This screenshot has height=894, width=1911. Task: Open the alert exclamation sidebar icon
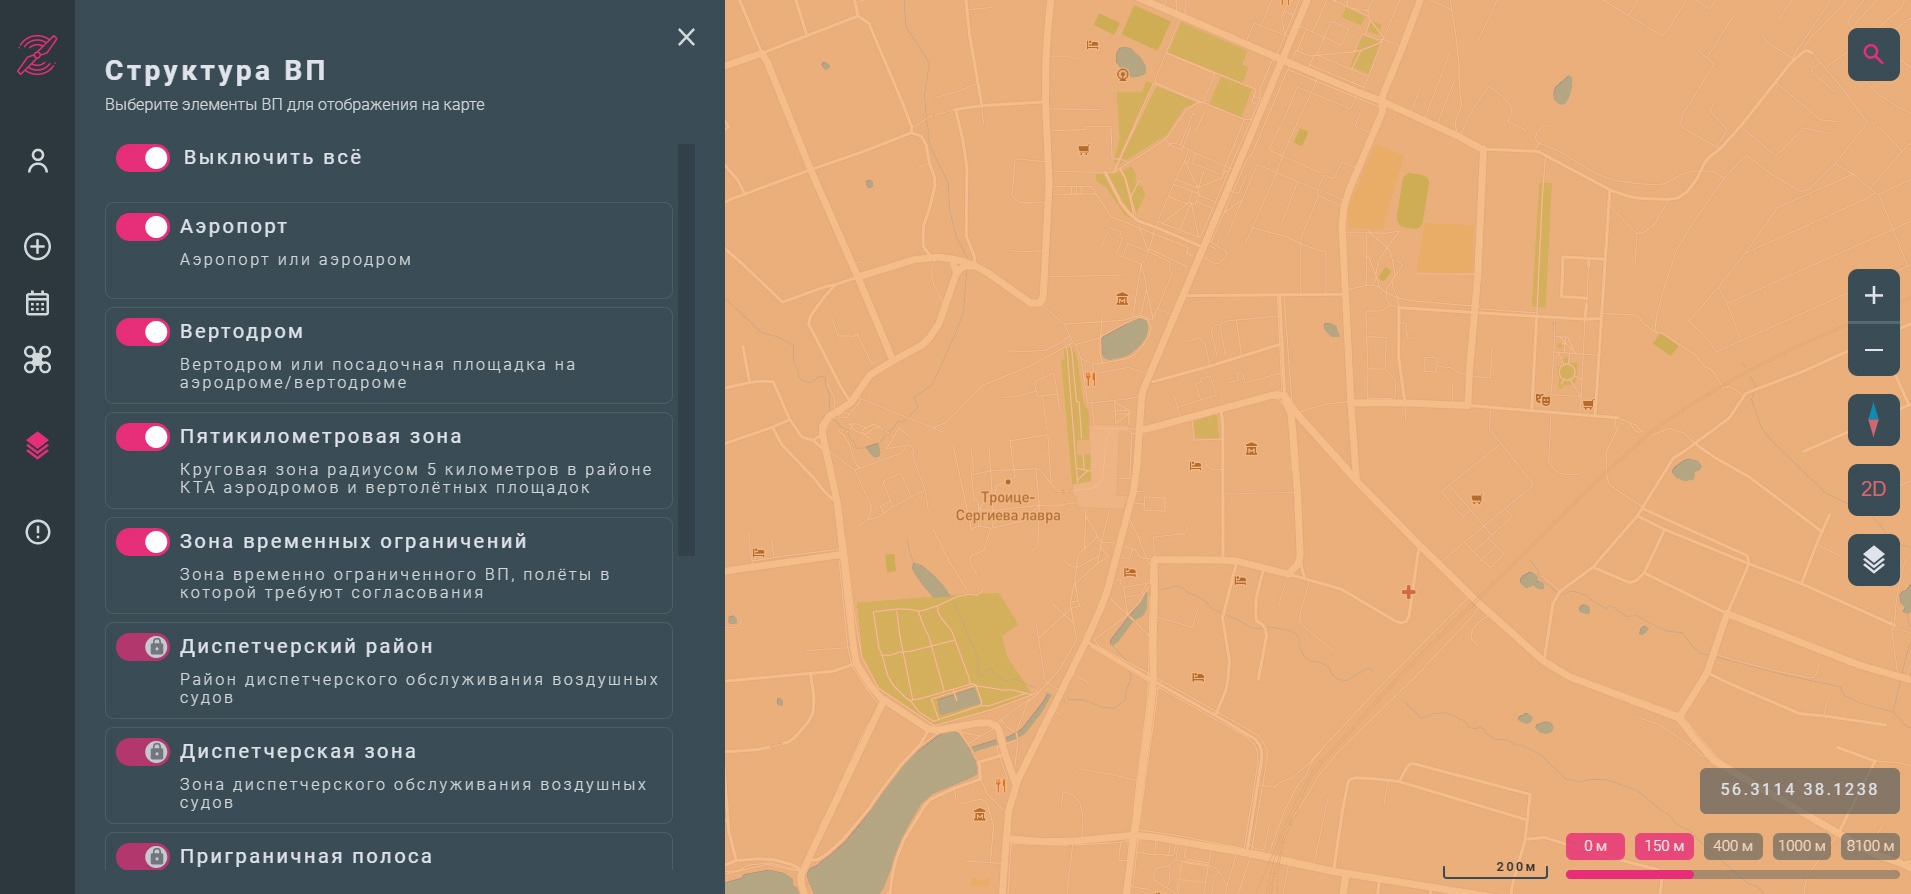click(37, 532)
